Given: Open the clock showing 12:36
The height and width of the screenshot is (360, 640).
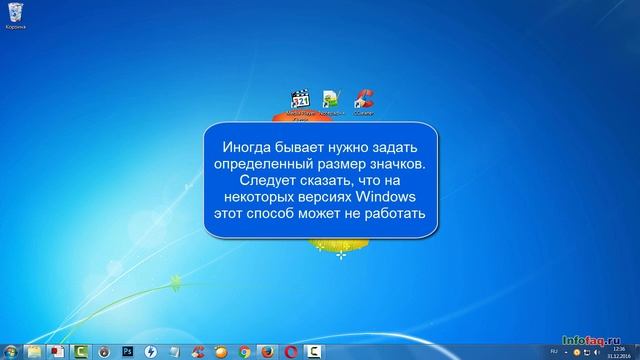Looking at the screenshot, I should tap(619, 352).
